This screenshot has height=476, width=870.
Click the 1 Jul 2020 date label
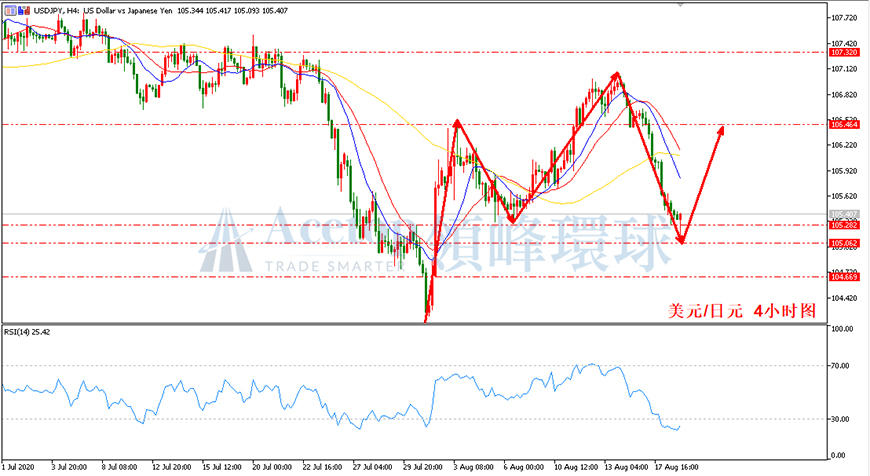click(18, 467)
